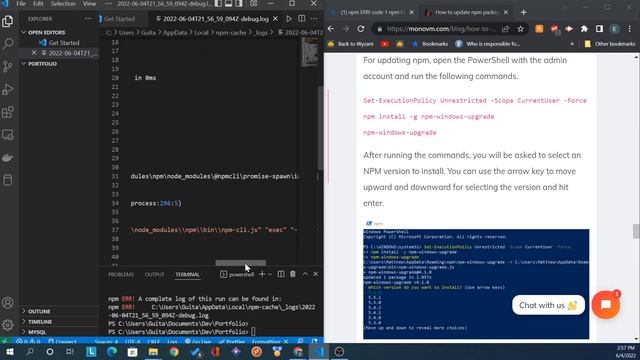Open the Manage gear menu in VS Code

click(8, 325)
